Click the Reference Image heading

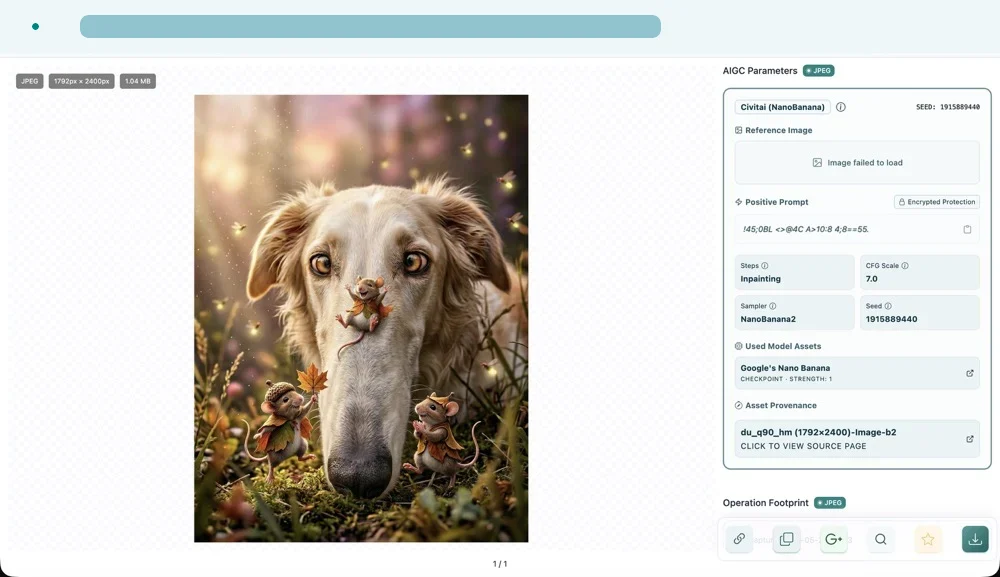pos(779,130)
